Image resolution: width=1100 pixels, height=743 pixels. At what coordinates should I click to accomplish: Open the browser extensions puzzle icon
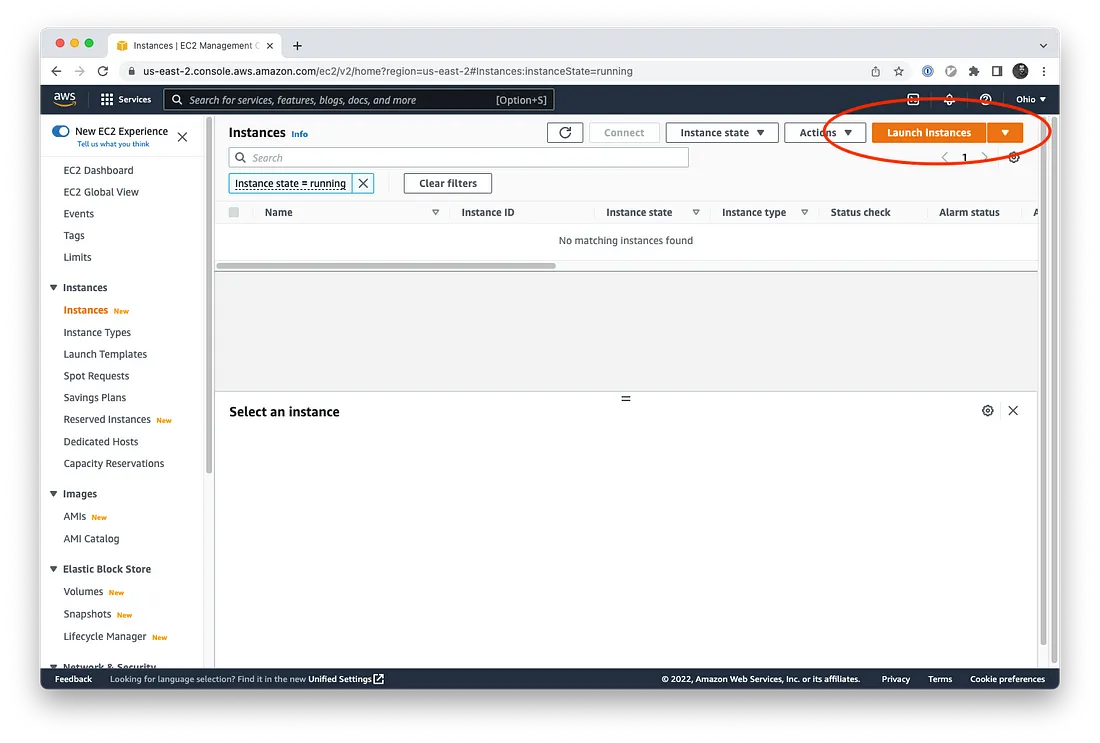coord(974,71)
